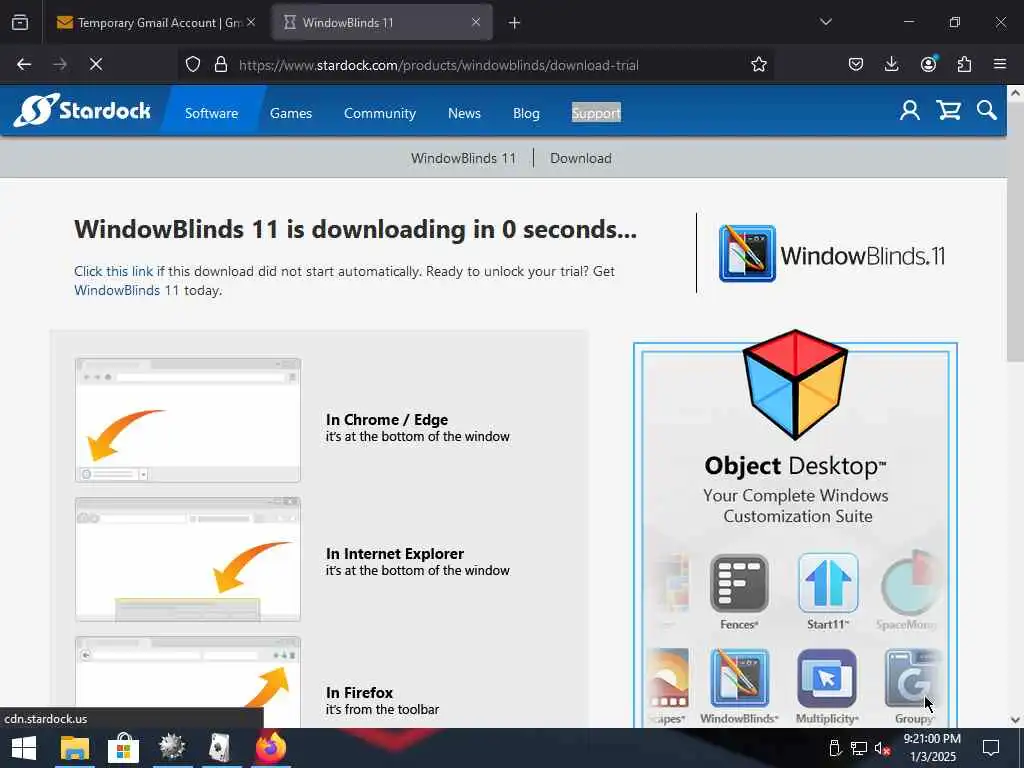Open Microsoft Store from taskbar
This screenshot has width=1024, height=768.
[123, 748]
